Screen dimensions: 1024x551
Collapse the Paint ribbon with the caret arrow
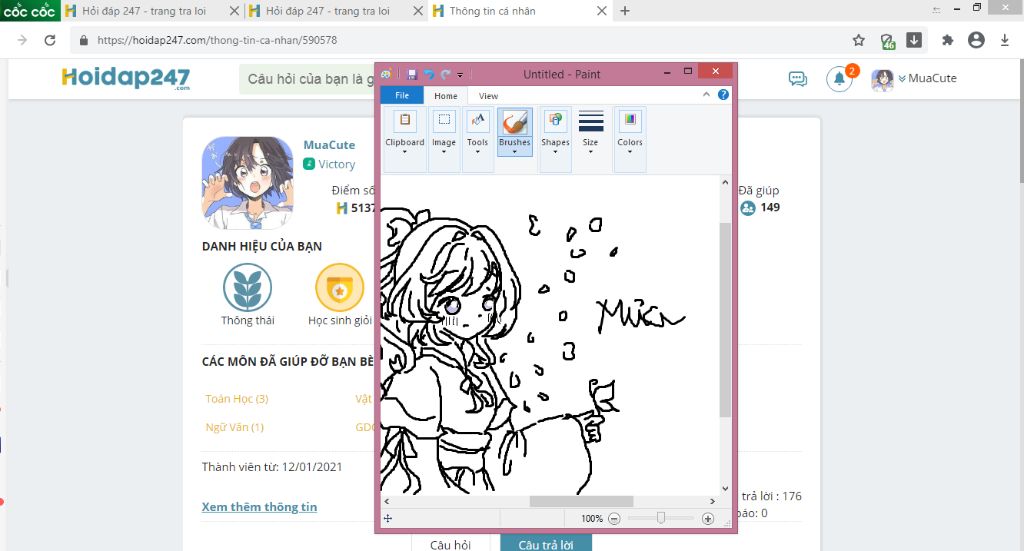click(x=706, y=95)
